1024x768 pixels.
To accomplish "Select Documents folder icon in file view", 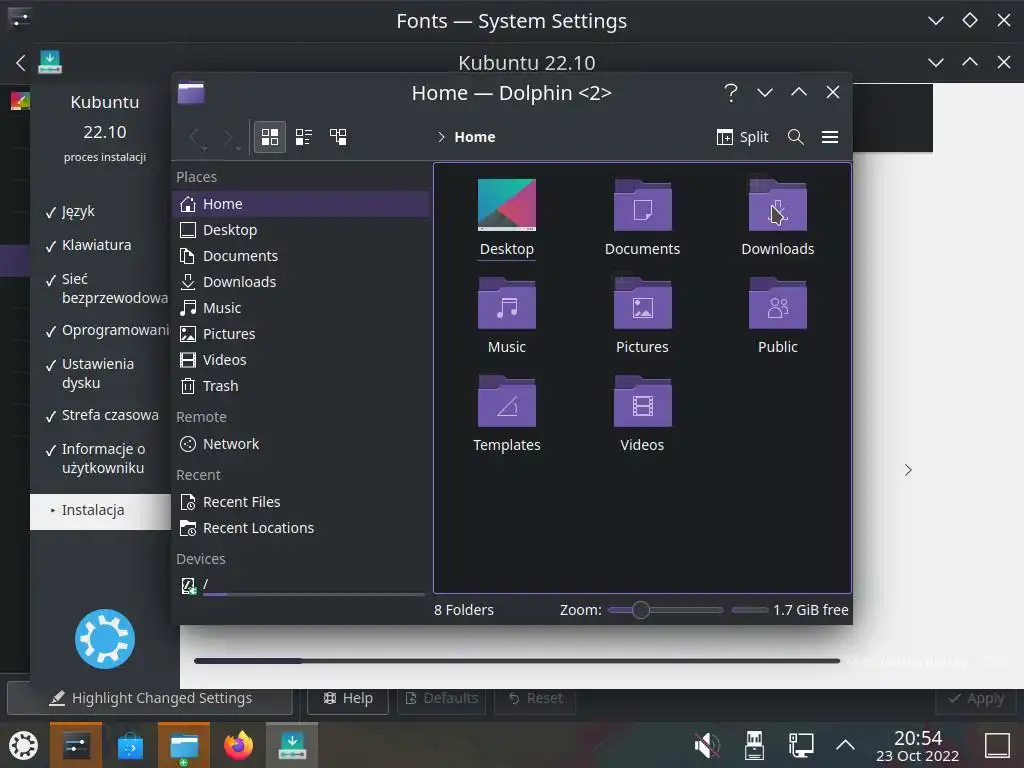I will (643, 205).
